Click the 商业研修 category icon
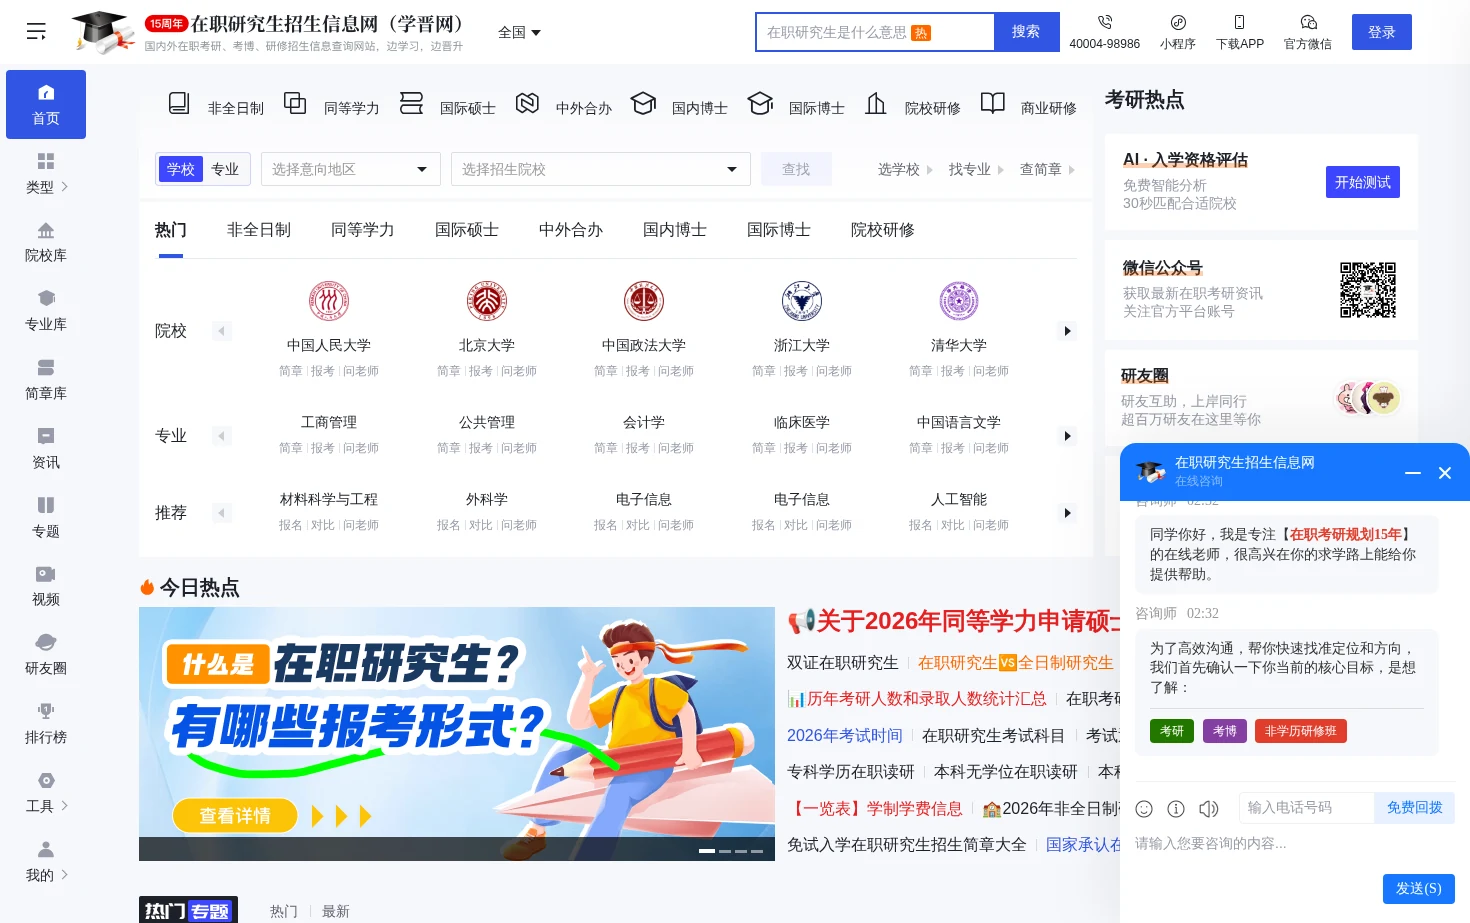Screen dimensions: 1470x923 992,103
